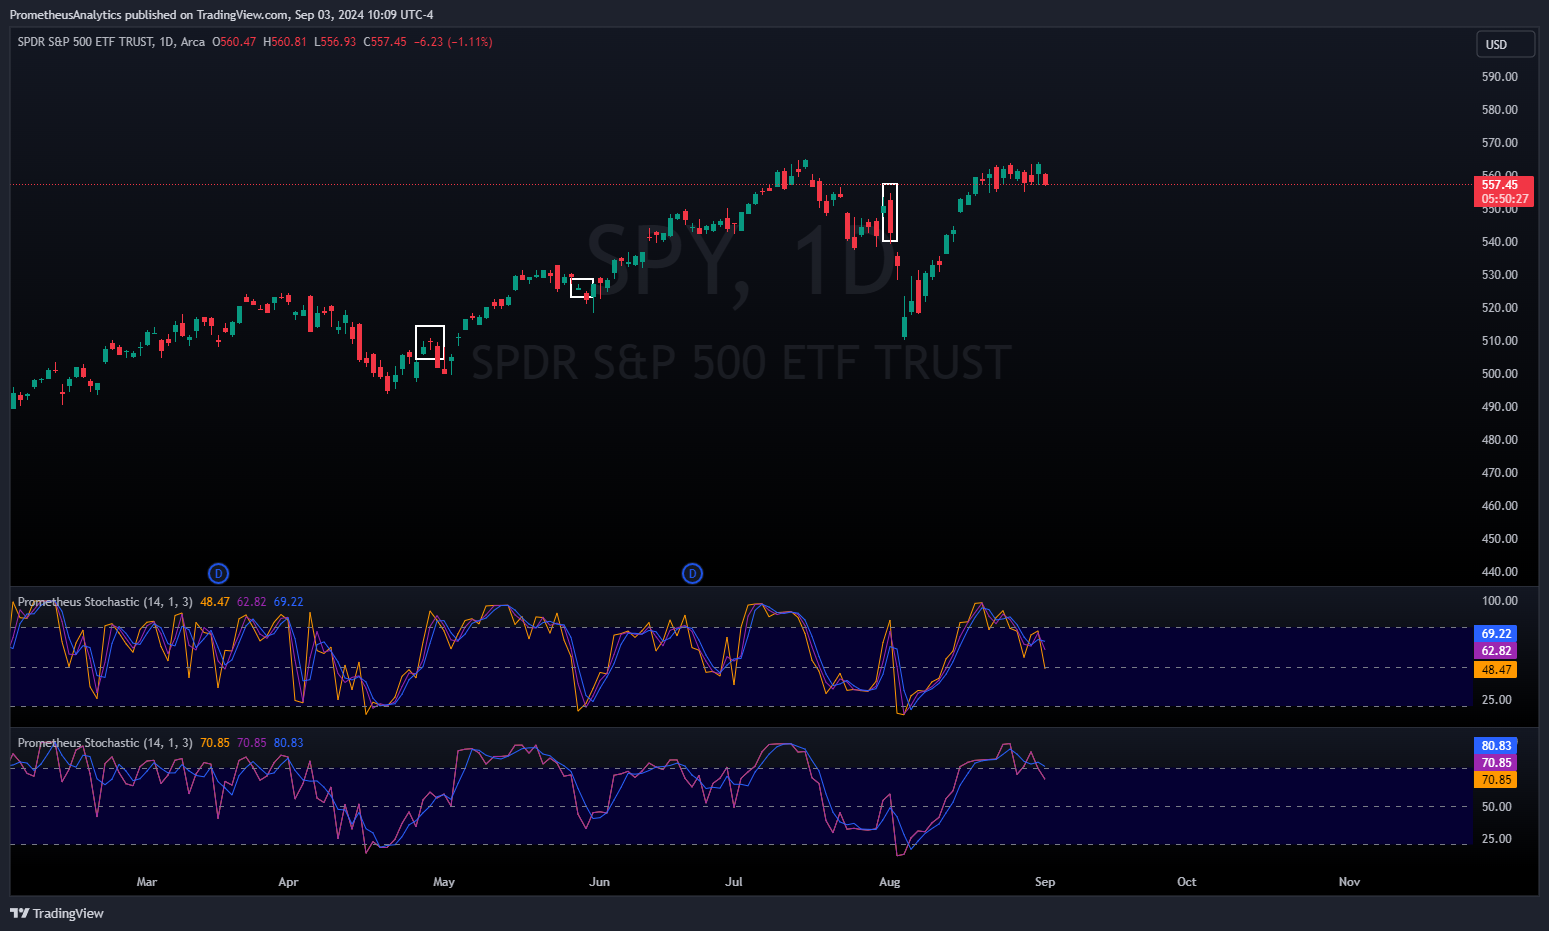The image size is (1549, 931).
Task: Click the 50.00 label on lower stochastic axis
Action: 1496,807
